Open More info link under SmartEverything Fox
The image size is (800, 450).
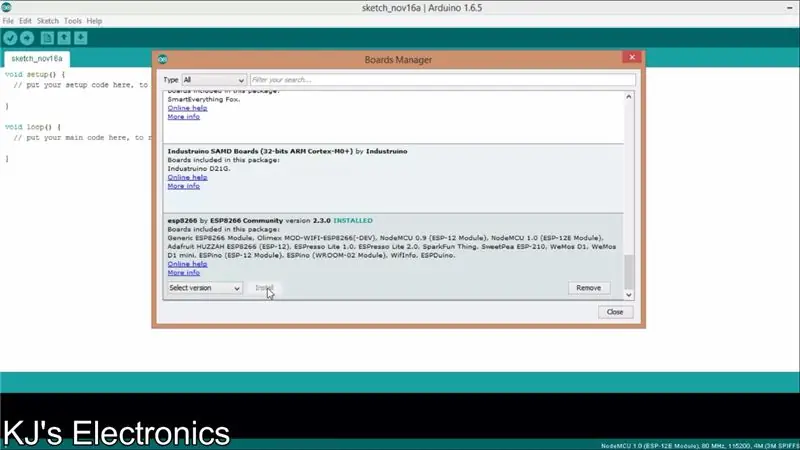(184, 117)
